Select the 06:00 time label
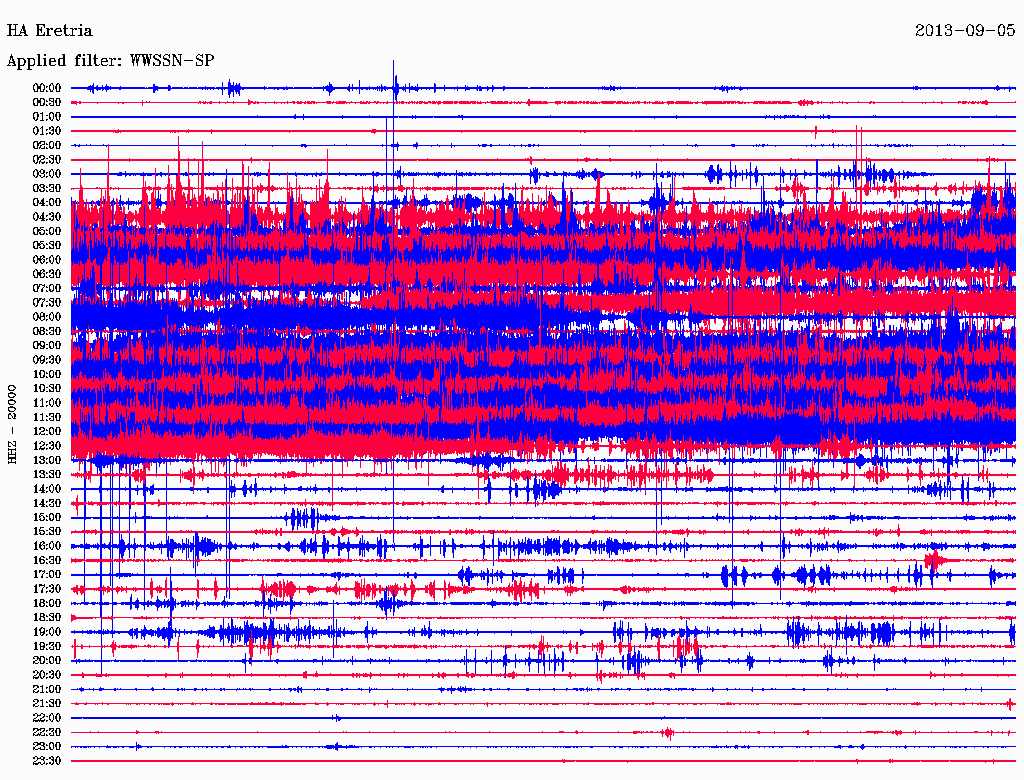The width and height of the screenshot is (1024, 780). click(x=47, y=259)
